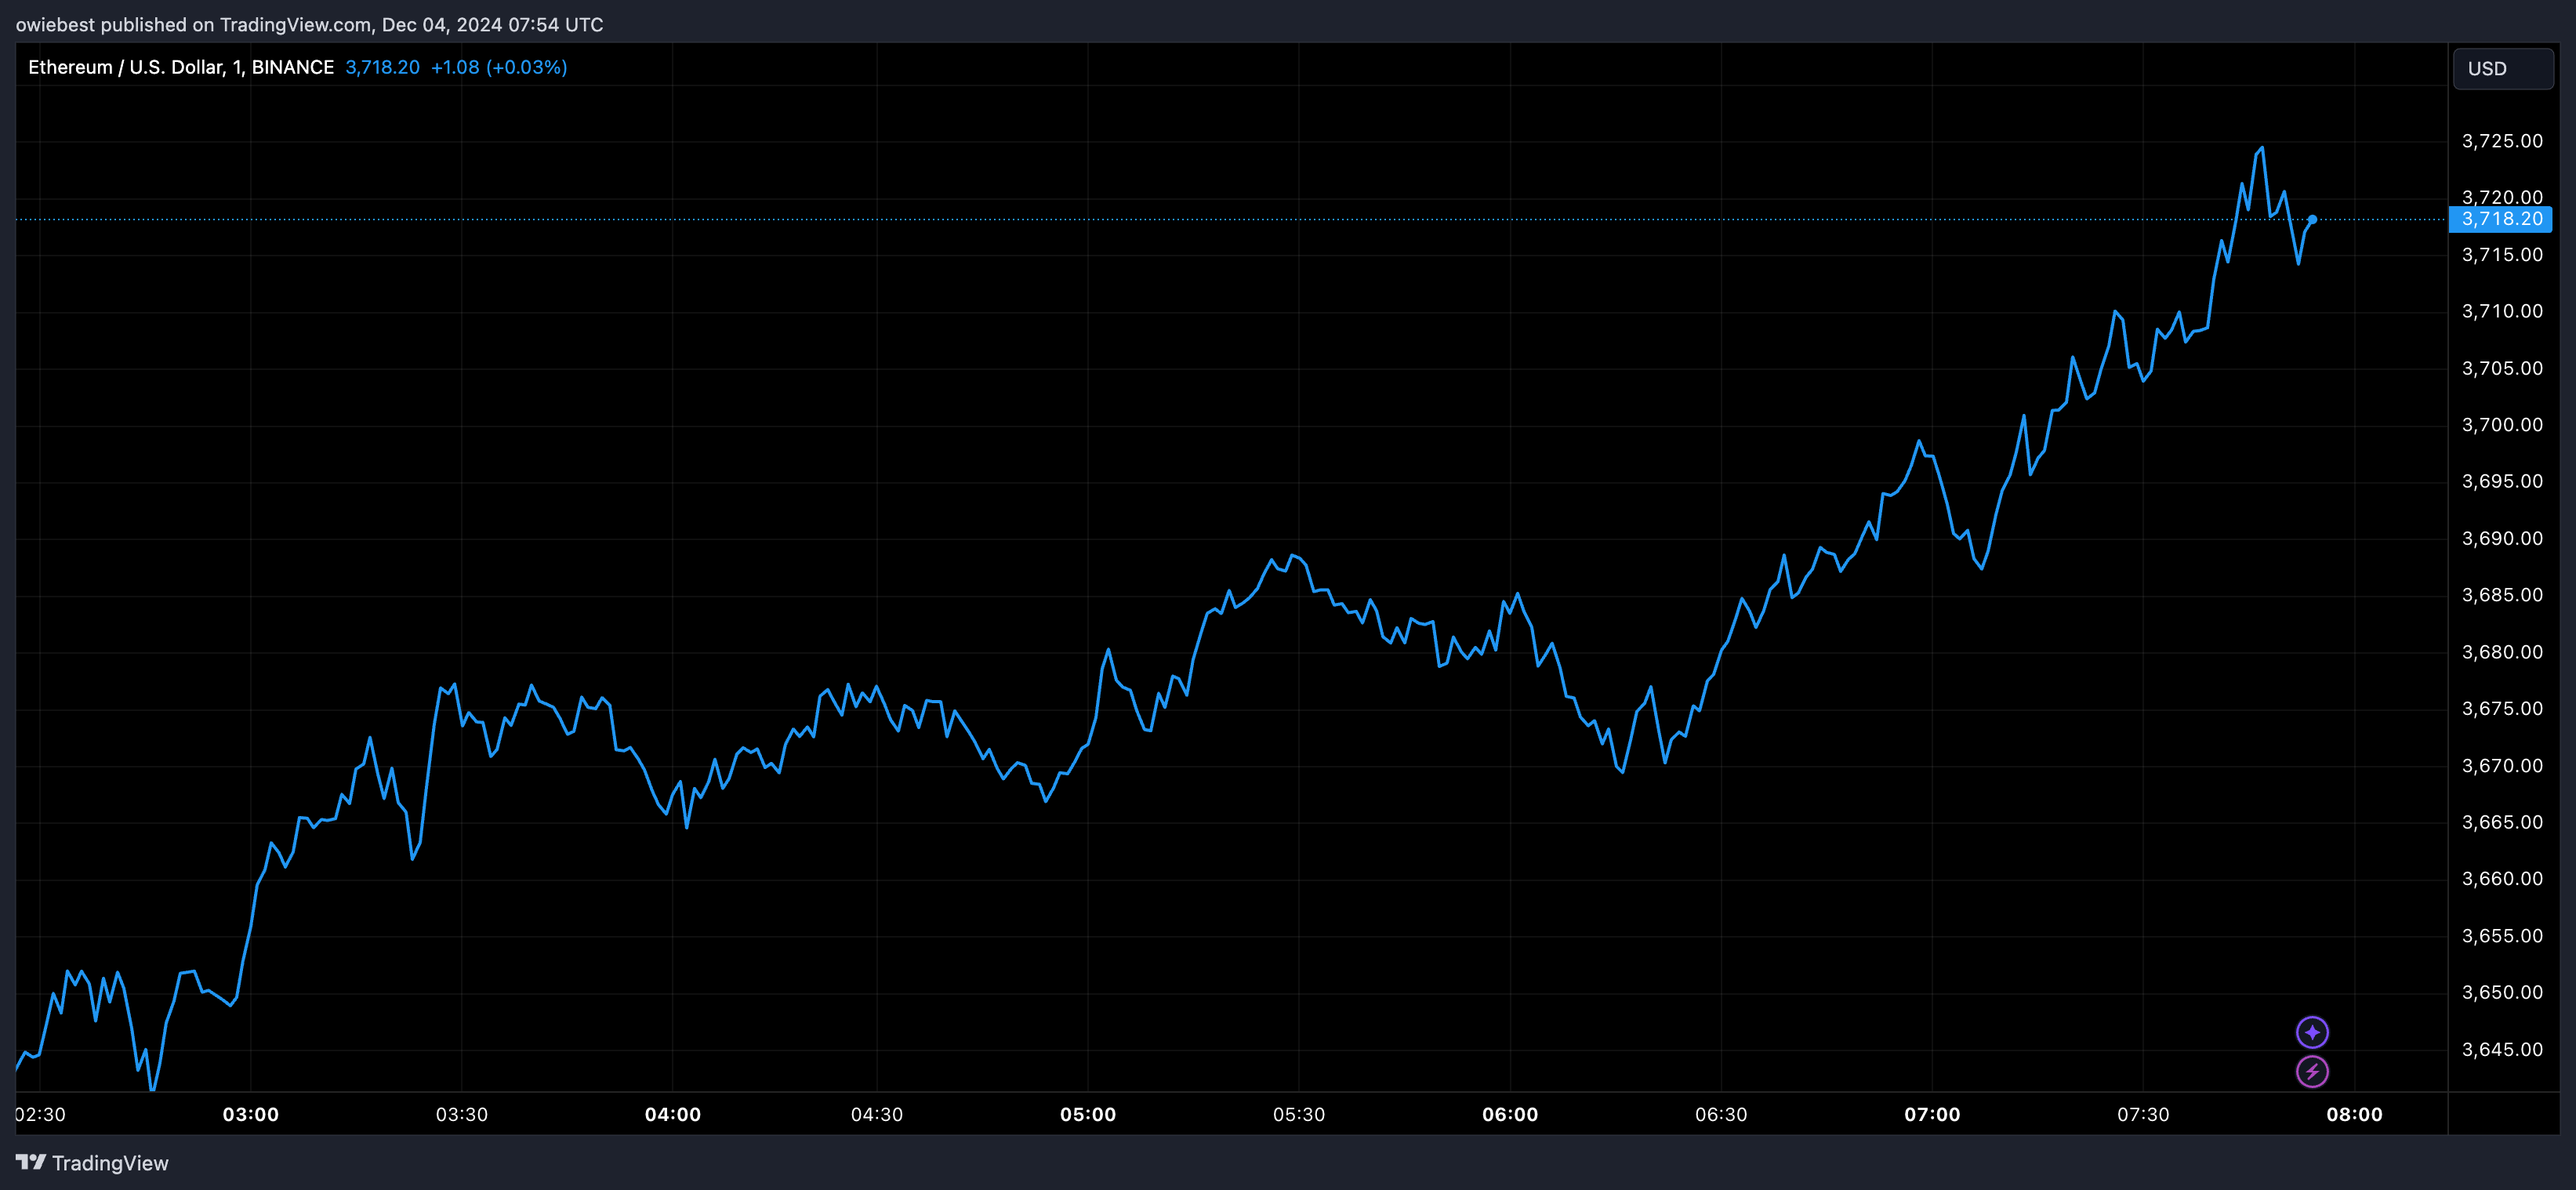Click the 03:00 time axis label

[251, 1114]
